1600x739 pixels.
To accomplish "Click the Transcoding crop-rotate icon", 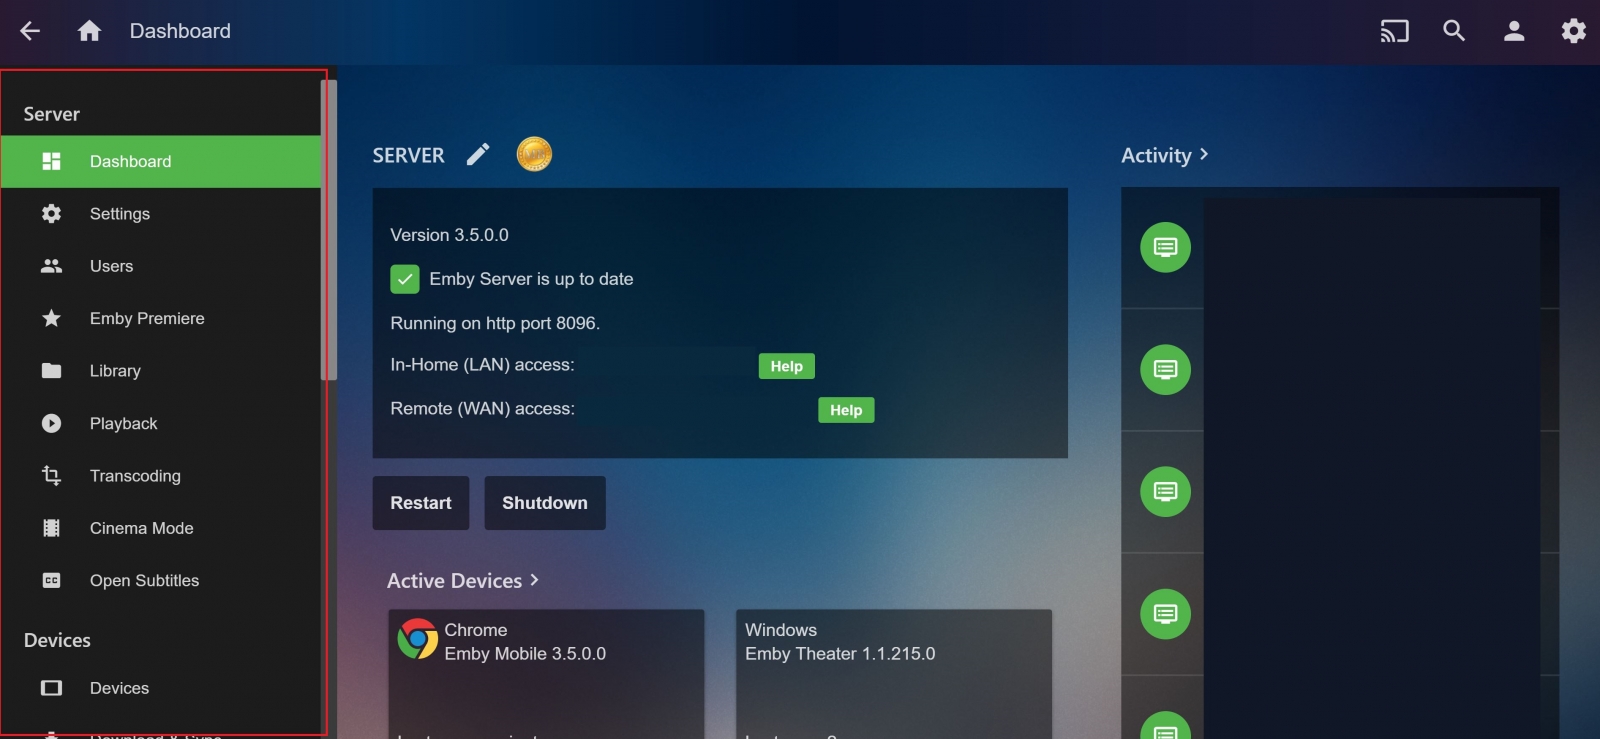I will coord(51,476).
